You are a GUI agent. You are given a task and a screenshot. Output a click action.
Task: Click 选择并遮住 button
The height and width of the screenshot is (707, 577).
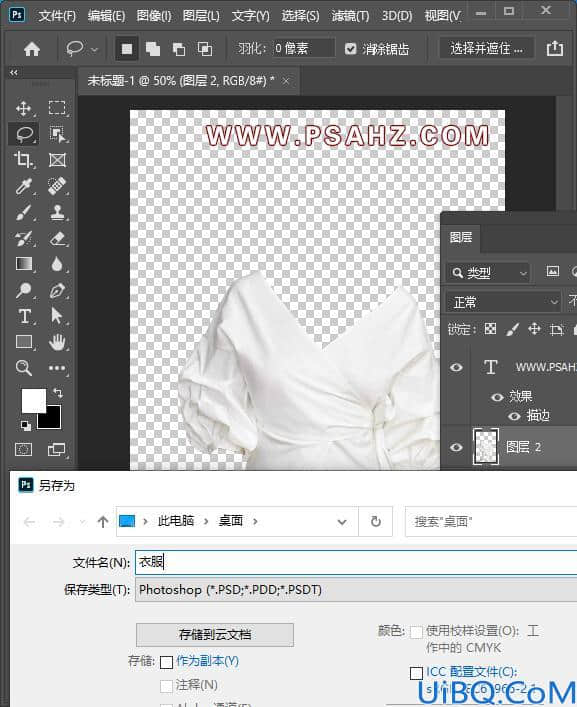click(x=486, y=48)
